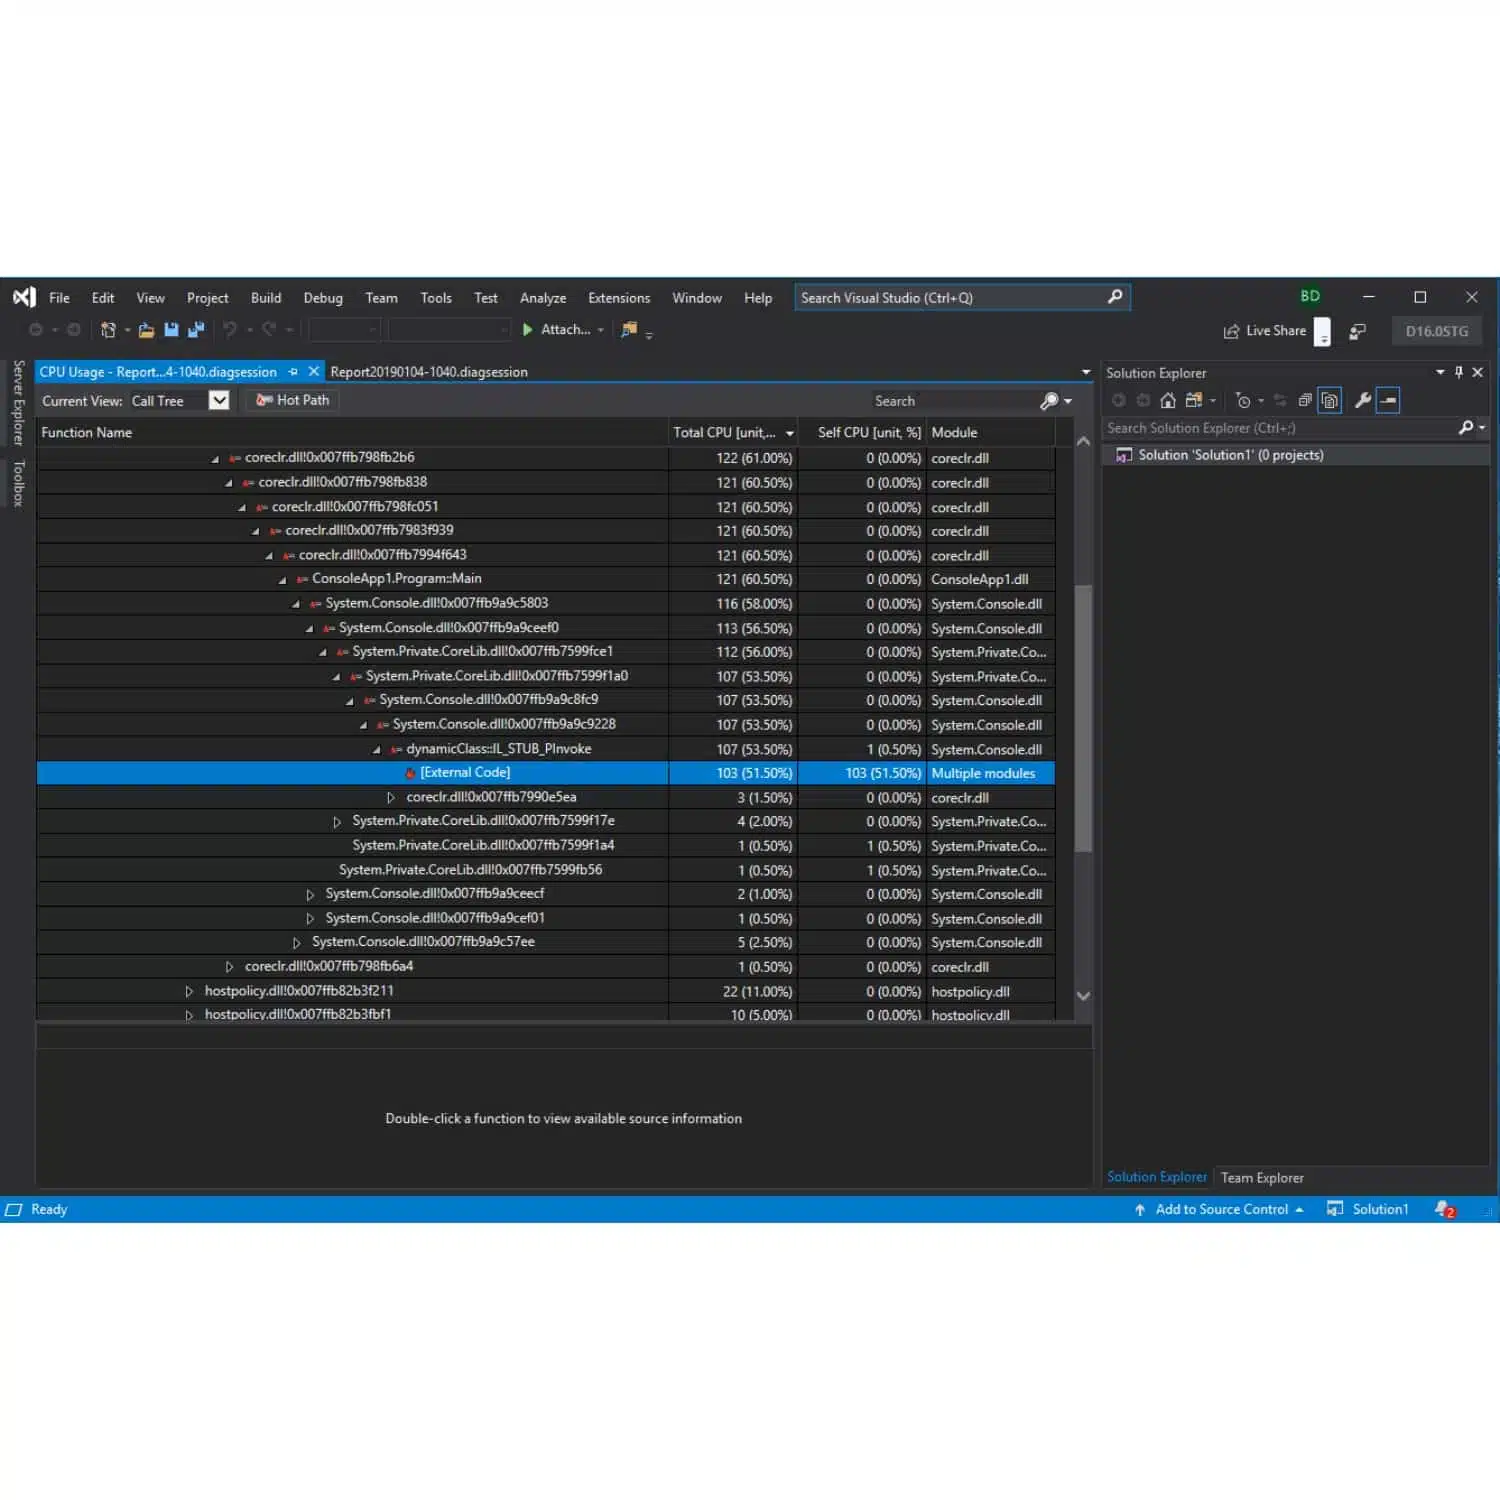This screenshot has width=1500, height=1500.
Task: Open the Debug menu
Action: tap(323, 298)
